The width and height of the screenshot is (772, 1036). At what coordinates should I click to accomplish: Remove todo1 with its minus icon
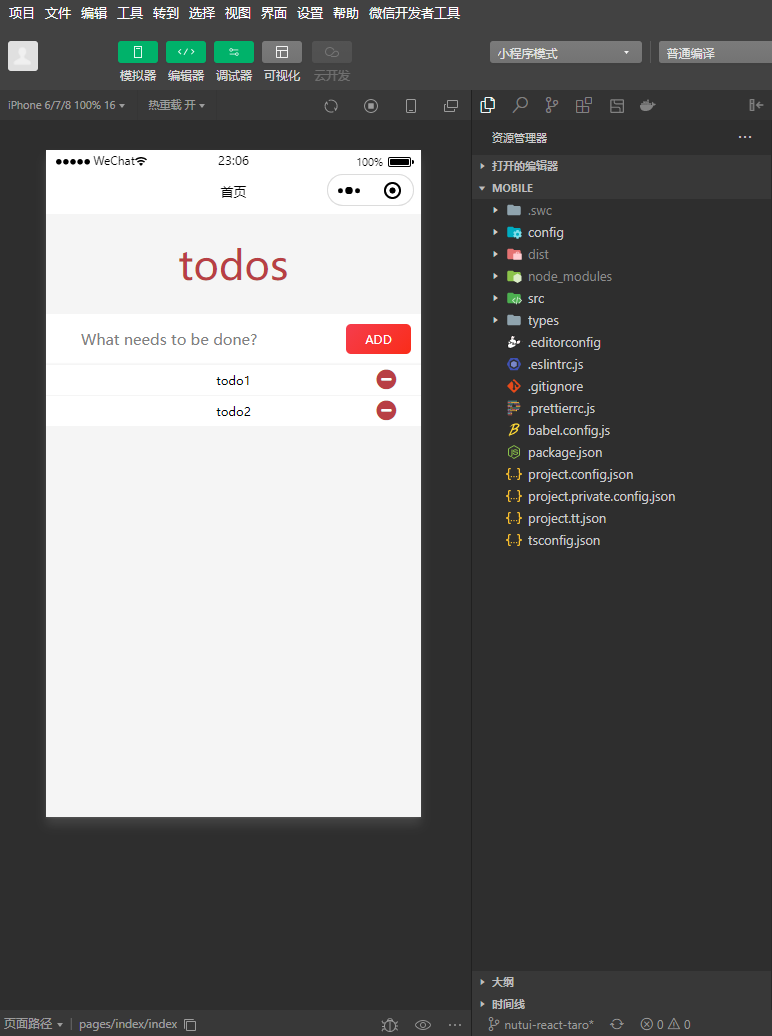387,379
